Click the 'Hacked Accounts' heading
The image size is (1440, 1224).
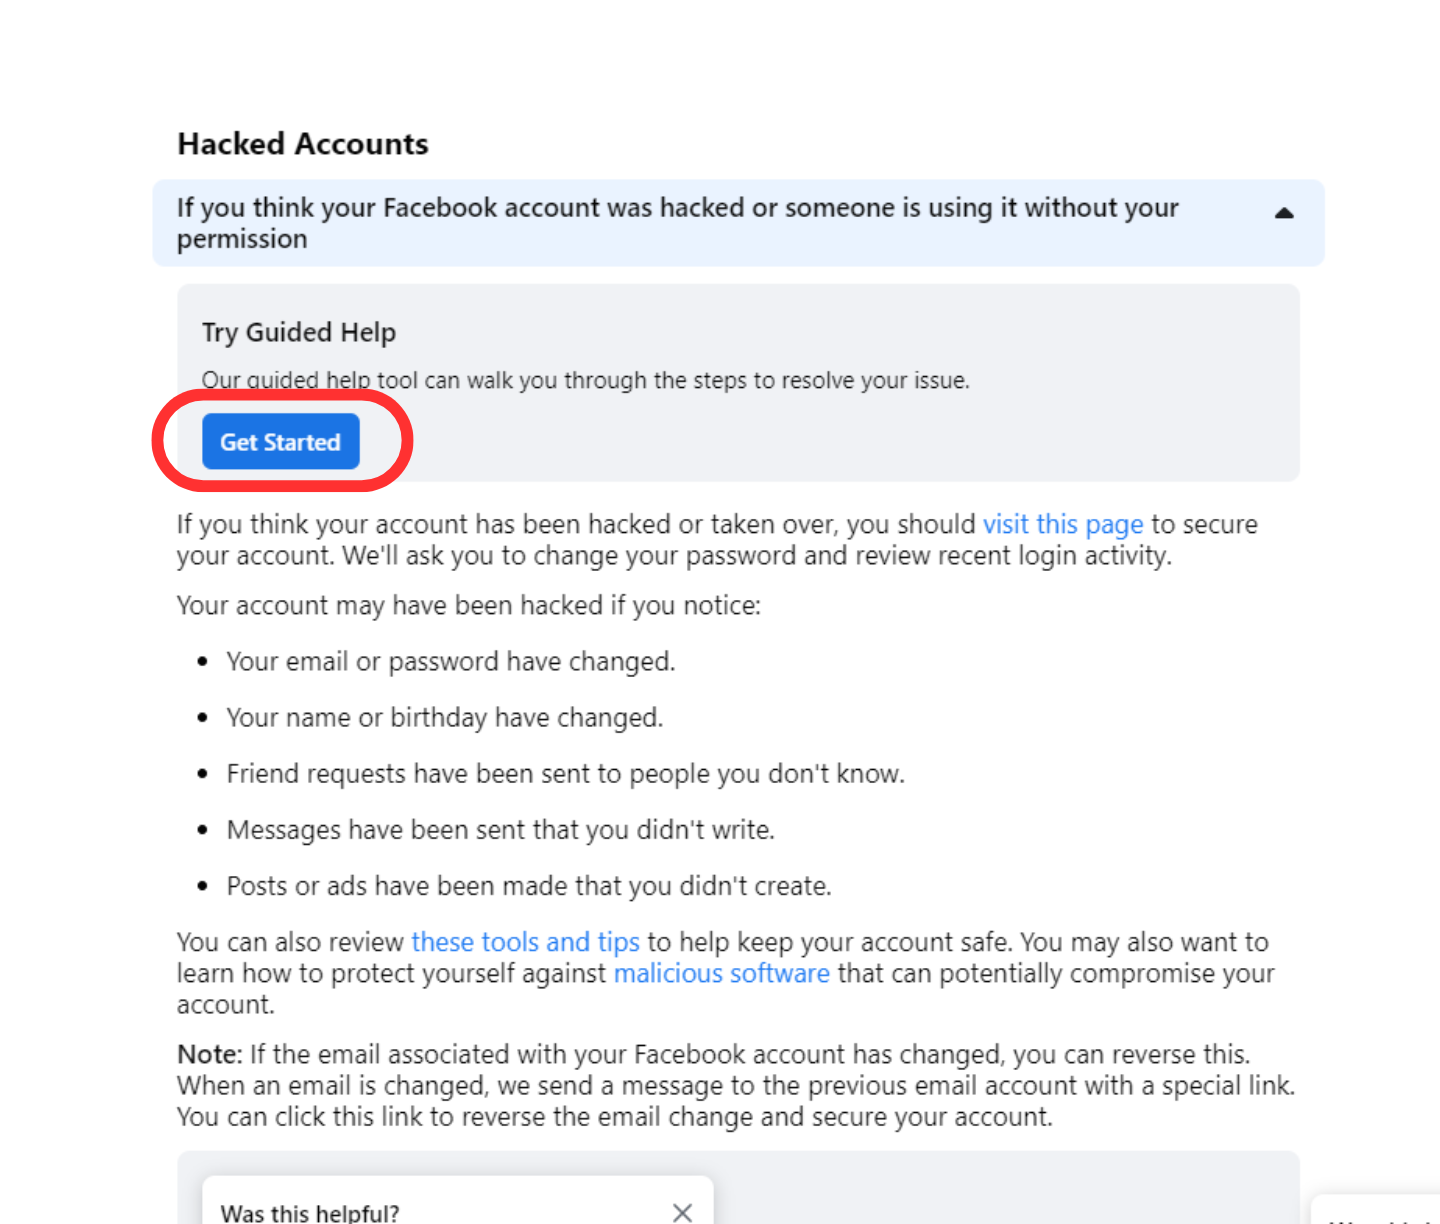(303, 144)
